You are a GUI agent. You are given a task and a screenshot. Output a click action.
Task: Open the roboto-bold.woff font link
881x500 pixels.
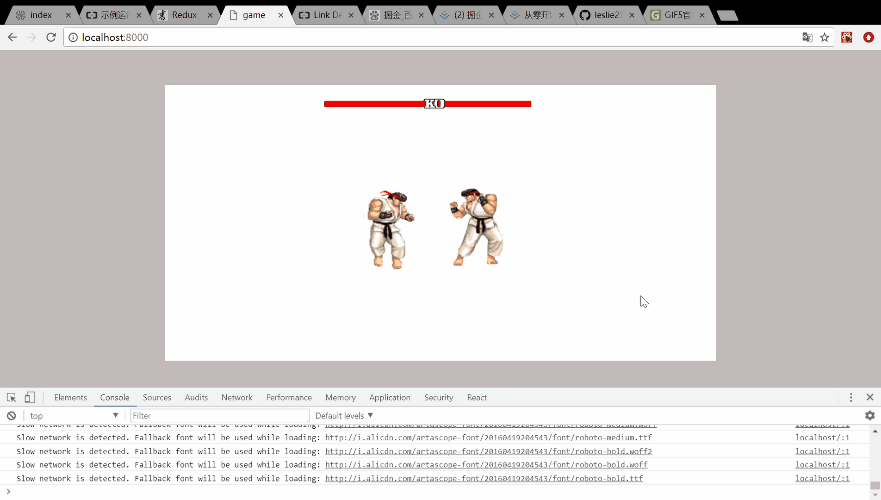(486, 465)
